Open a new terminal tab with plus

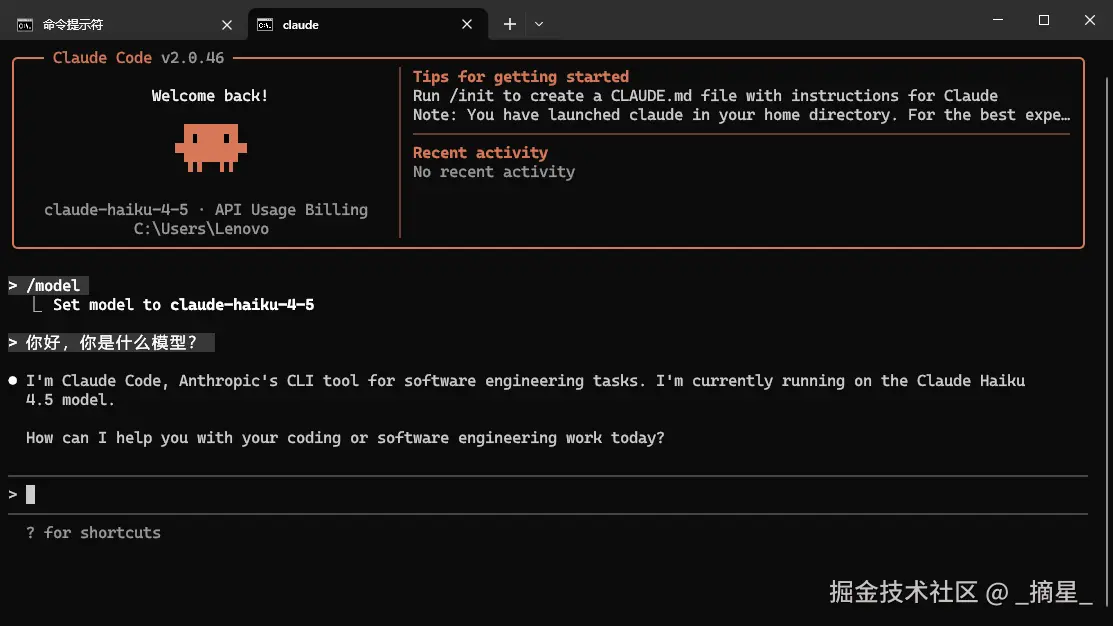coord(510,24)
